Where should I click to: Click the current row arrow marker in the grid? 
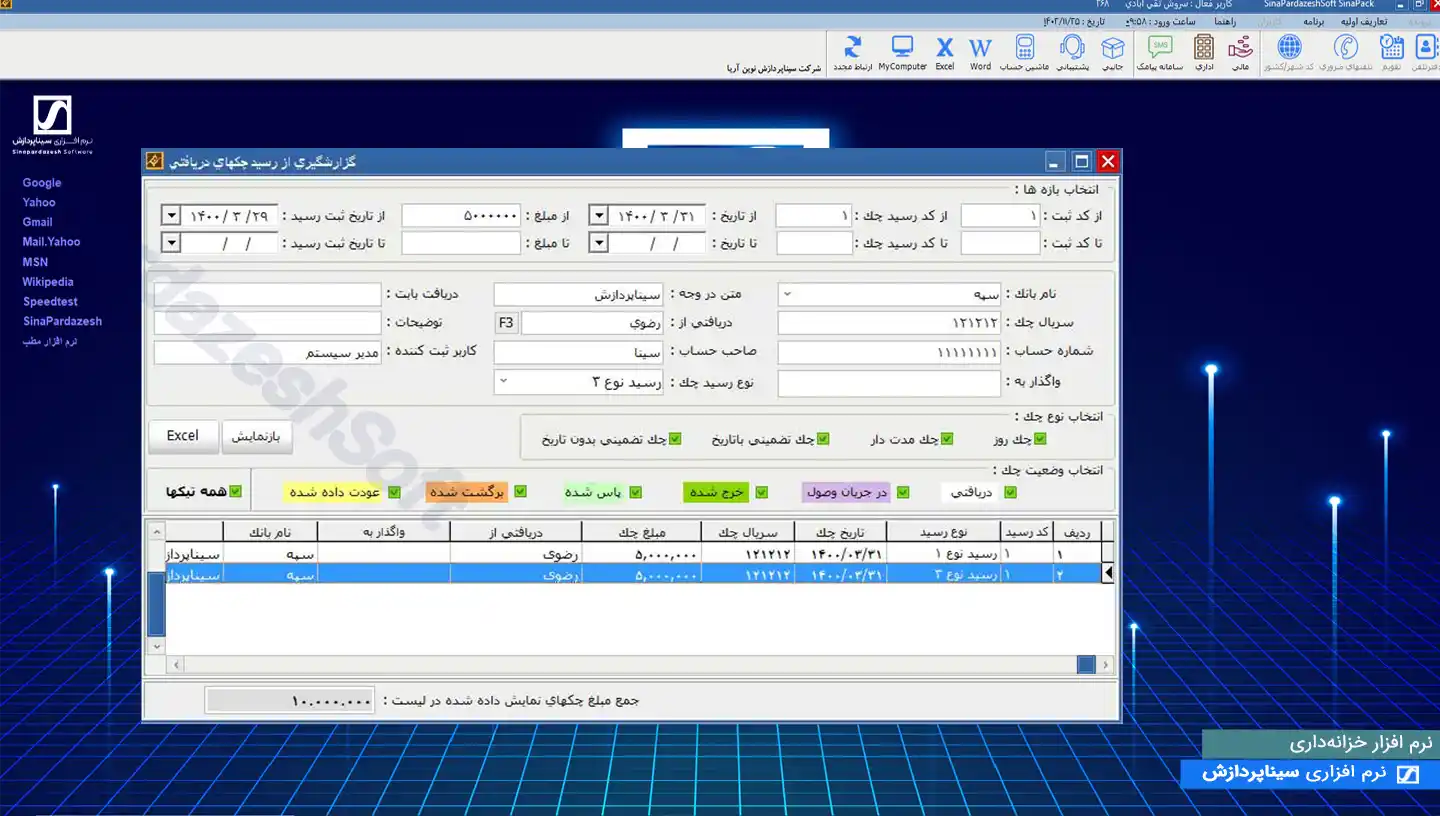tap(1107, 573)
